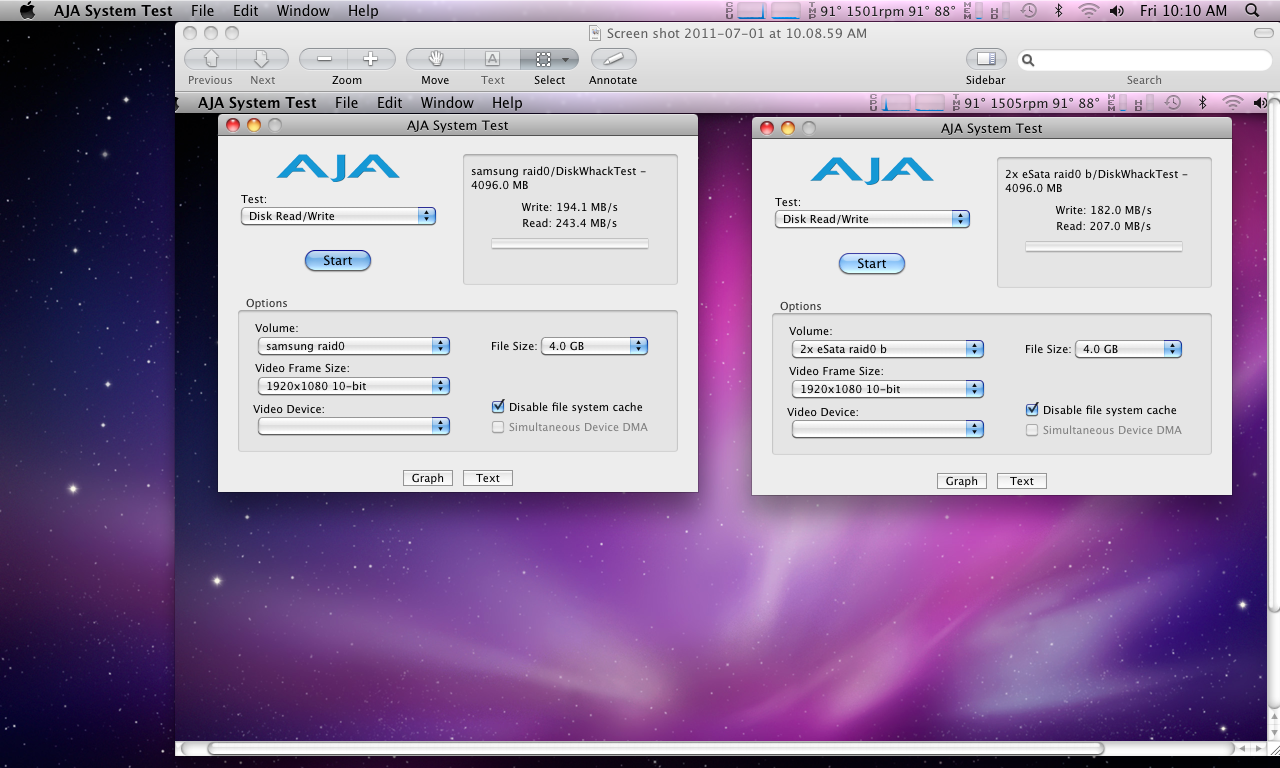Toggle the Sidebar button in Preview
The image size is (1280, 768).
coord(986,59)
